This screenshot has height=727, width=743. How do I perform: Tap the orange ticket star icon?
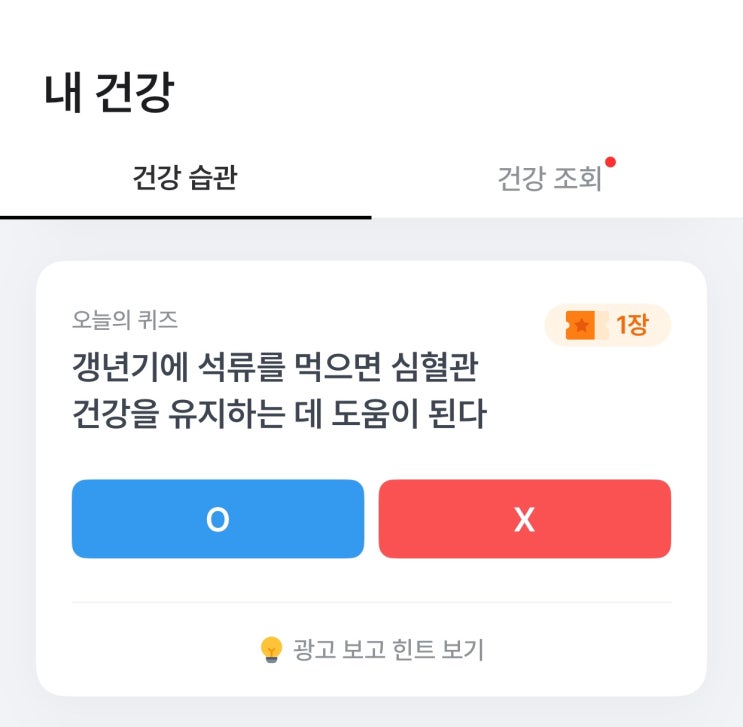[x=581, y=325]
